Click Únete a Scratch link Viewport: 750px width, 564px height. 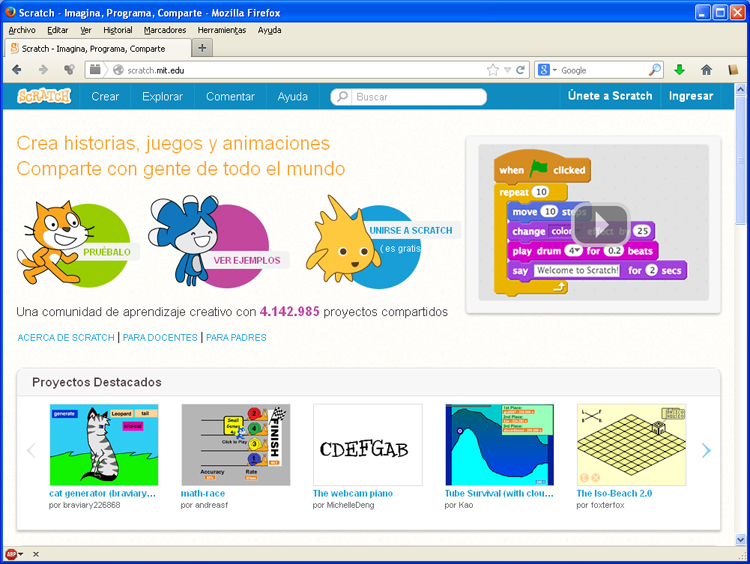(610, 96)
